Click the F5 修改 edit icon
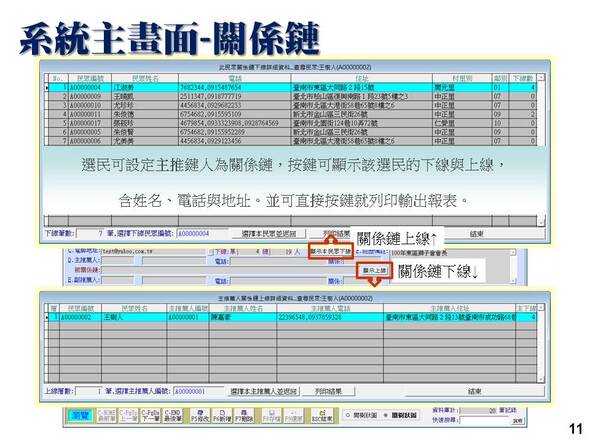Screen dimensions: 590x443 (x=199, y=415)
